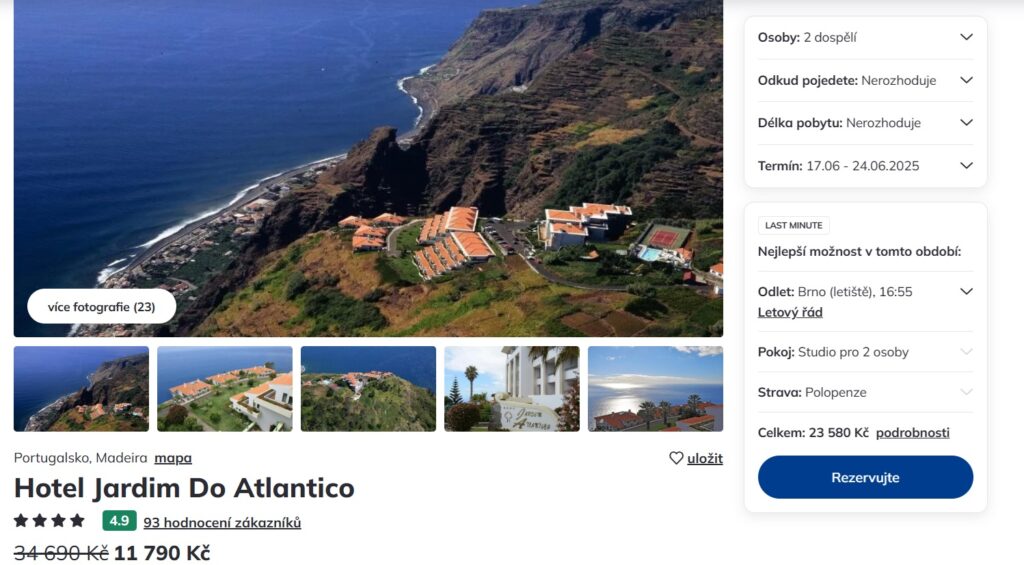Expand the Osoby guests dropdown
The width and height of the screenshot is (1024, 565).
966,37
